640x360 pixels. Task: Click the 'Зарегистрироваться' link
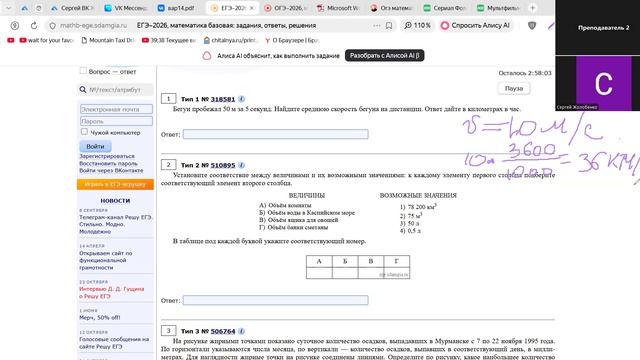coord(107,156)
